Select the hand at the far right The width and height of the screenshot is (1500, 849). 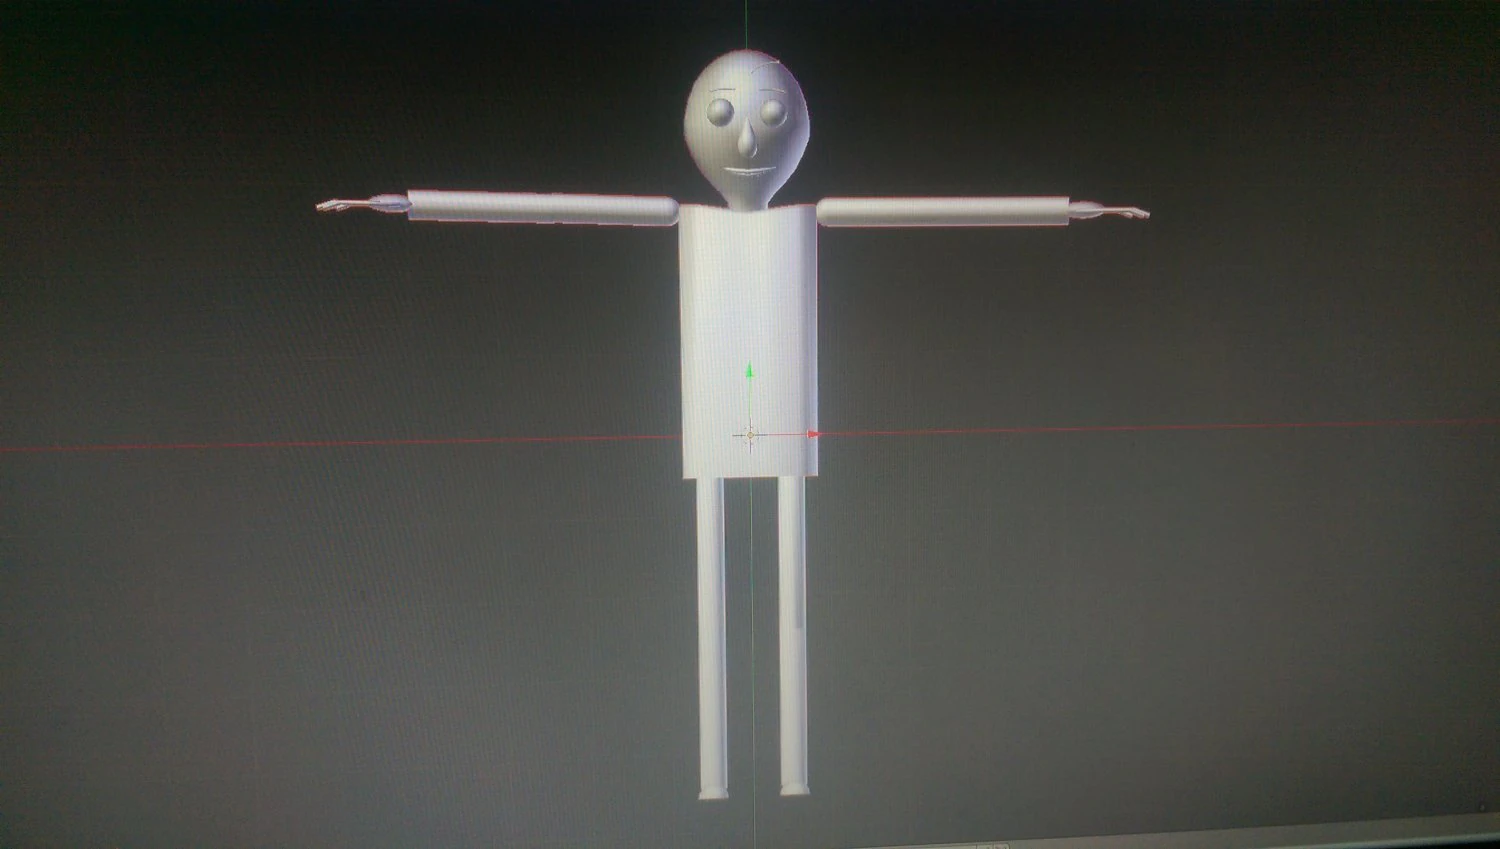pos(1110,211)
